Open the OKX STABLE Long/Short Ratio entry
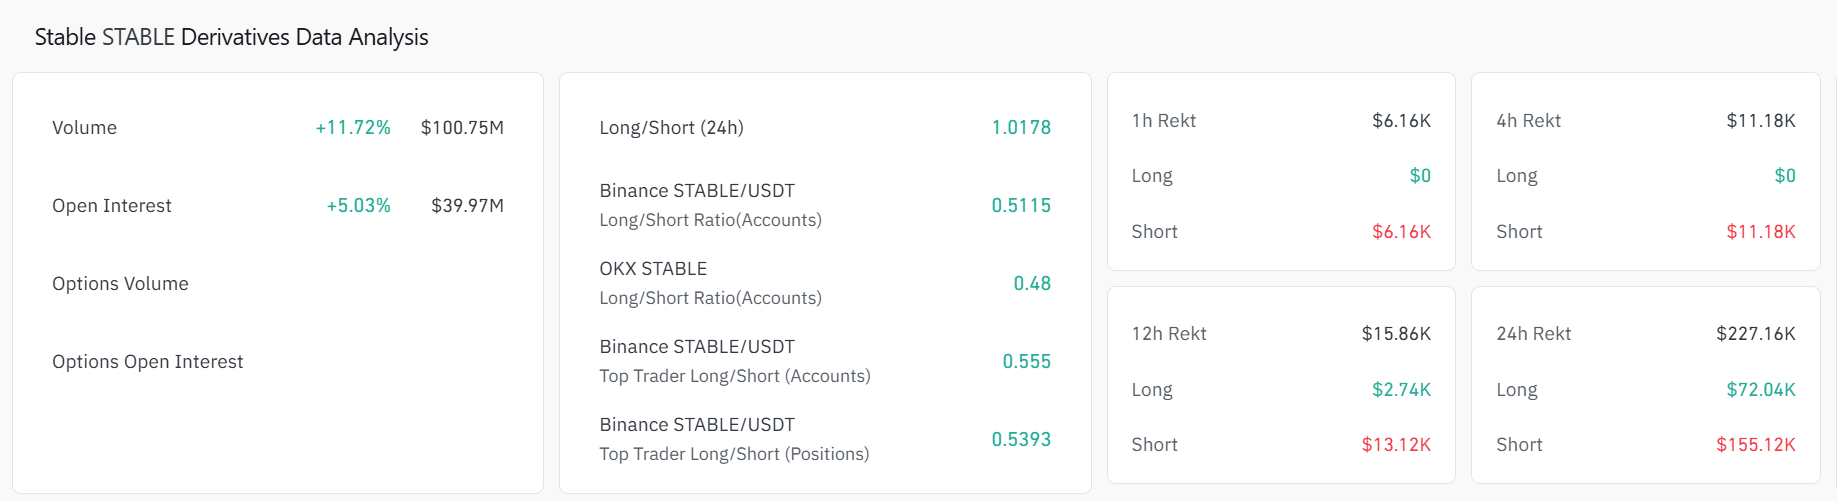This screenshot has width=1837, height=501. [x=710, y=283]
